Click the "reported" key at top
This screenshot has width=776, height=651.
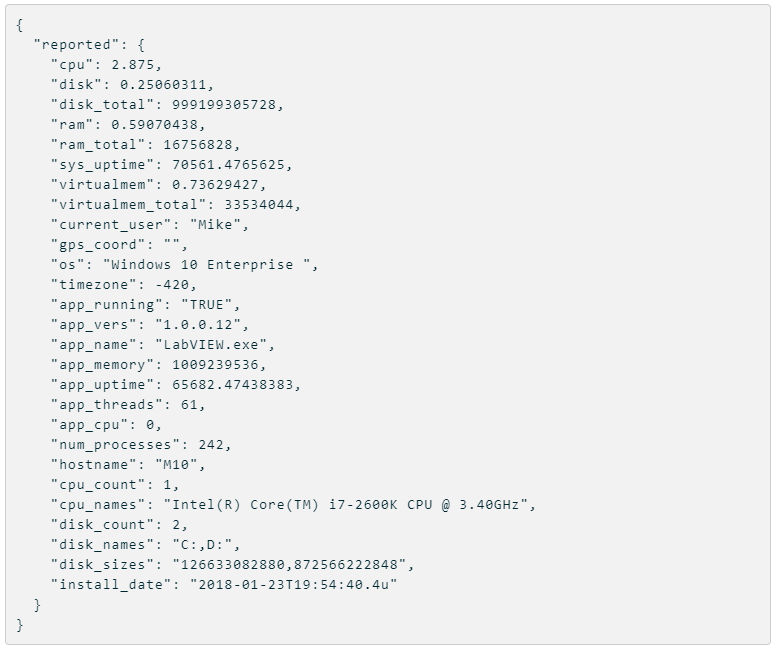77,45
